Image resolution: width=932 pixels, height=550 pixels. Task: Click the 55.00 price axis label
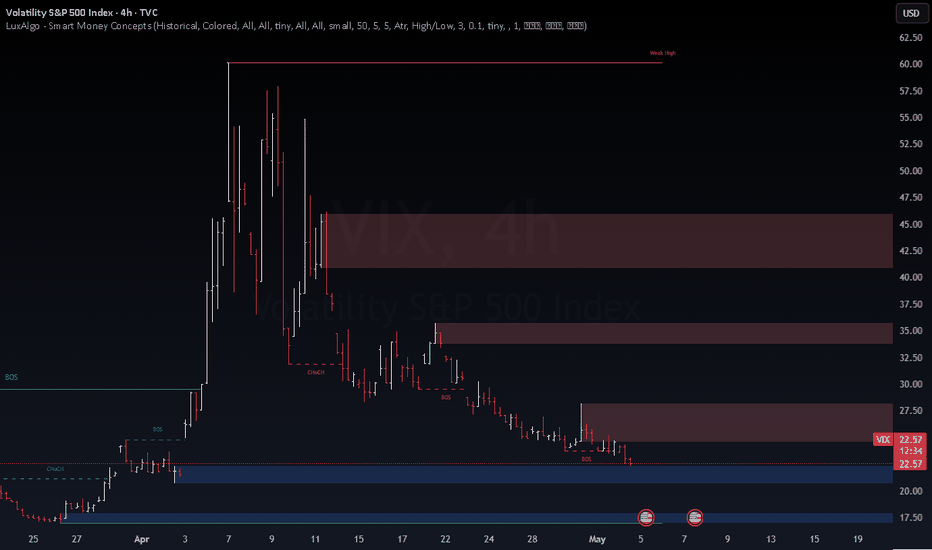[x=911, y=118]
